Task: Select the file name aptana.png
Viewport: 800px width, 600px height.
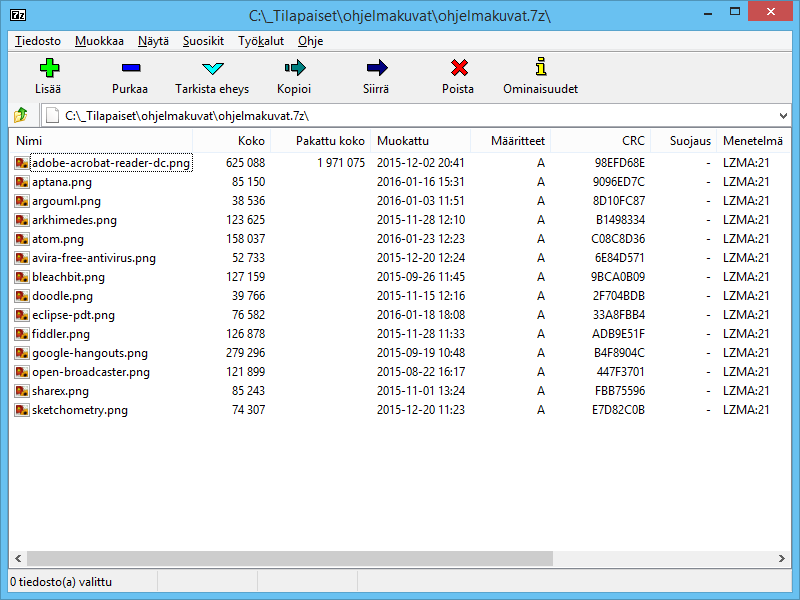Action: click(62, 182)
